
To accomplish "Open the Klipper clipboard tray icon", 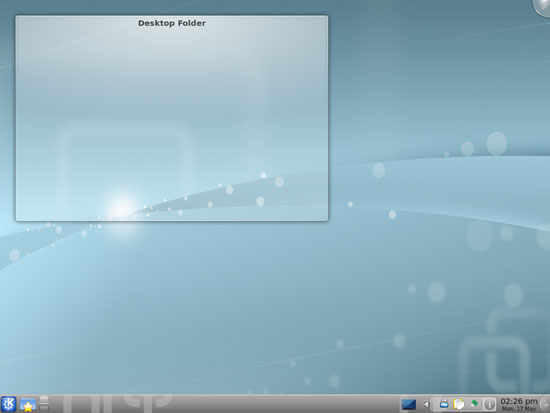I will point(458,404).
